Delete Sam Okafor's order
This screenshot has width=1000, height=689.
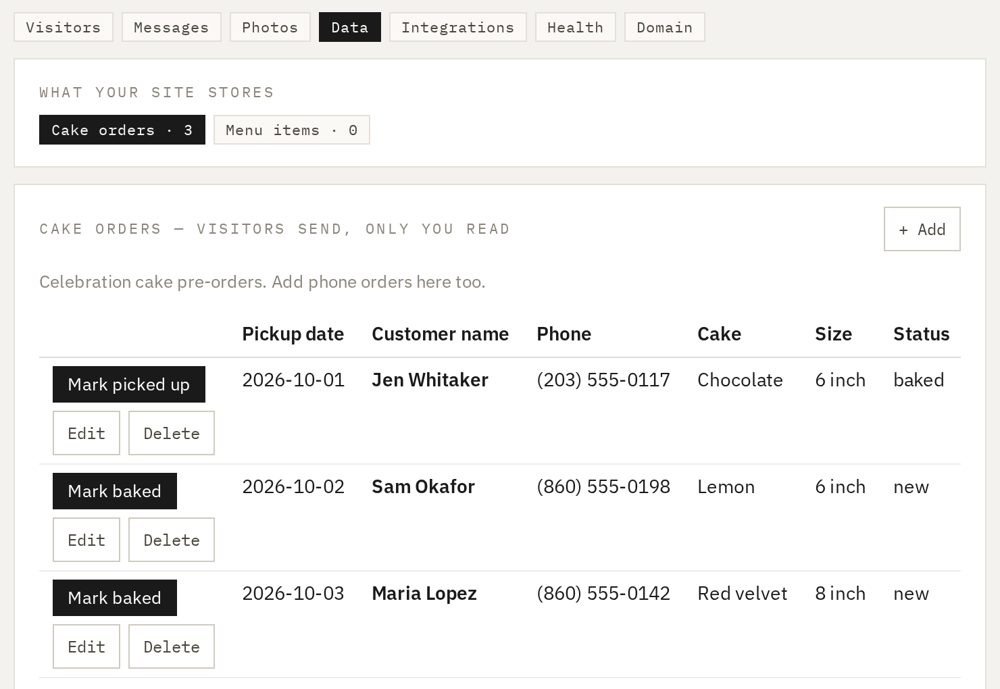[172, 540]
